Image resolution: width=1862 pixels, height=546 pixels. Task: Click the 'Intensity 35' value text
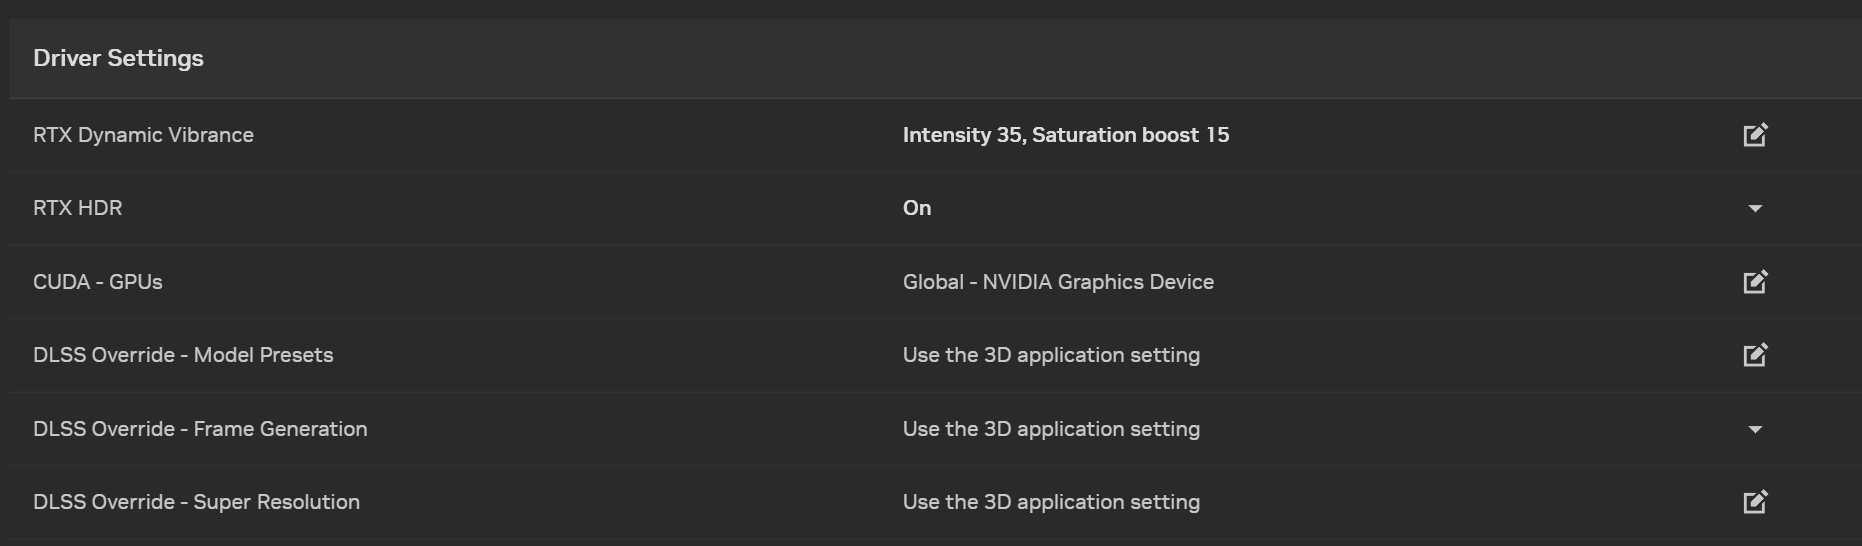tap(962, 135)
